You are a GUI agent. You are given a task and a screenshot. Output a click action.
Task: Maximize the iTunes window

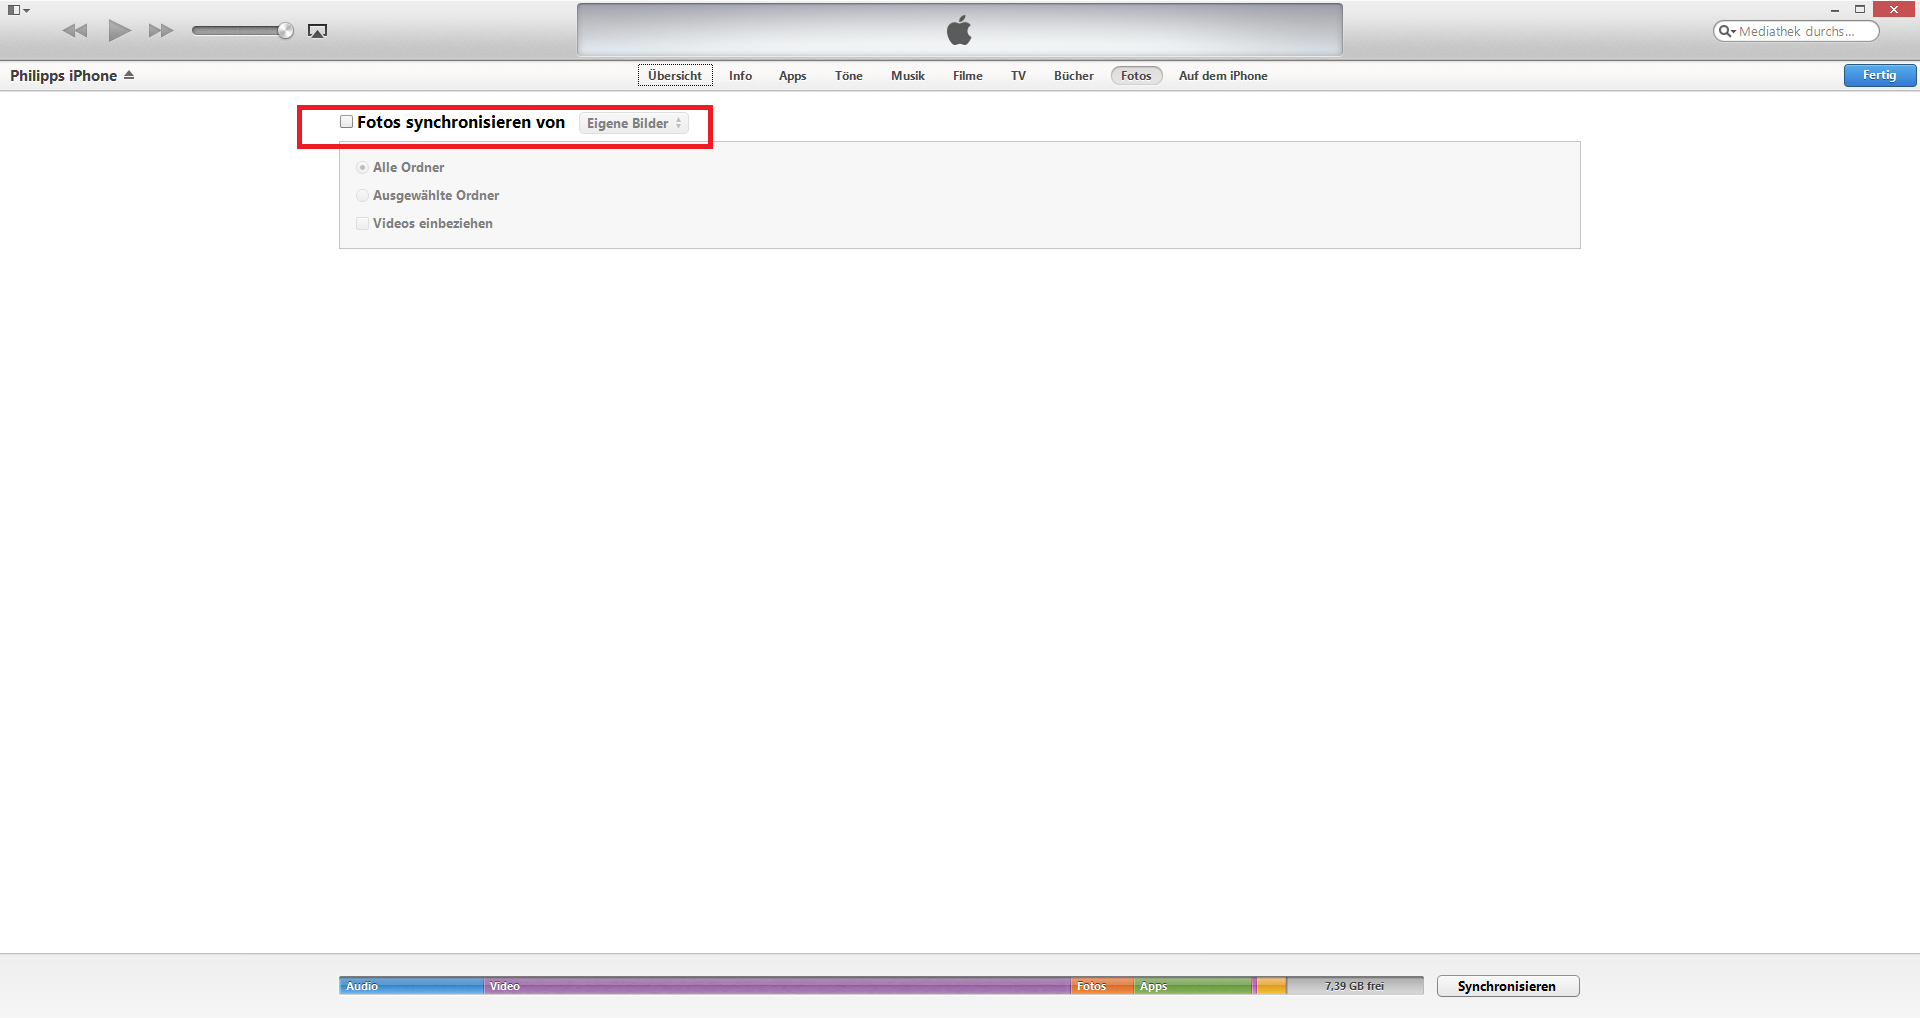[1860, 10]
